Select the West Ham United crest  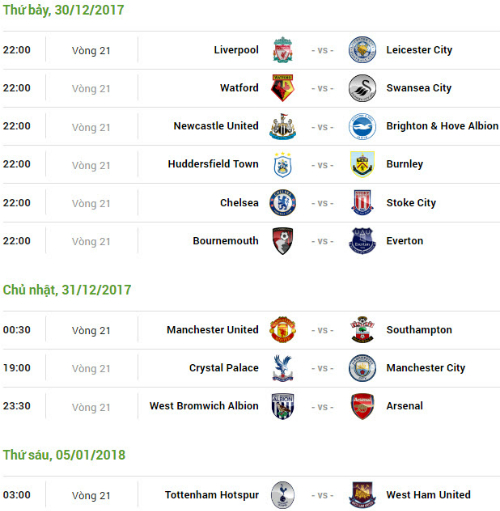point(362,495)
